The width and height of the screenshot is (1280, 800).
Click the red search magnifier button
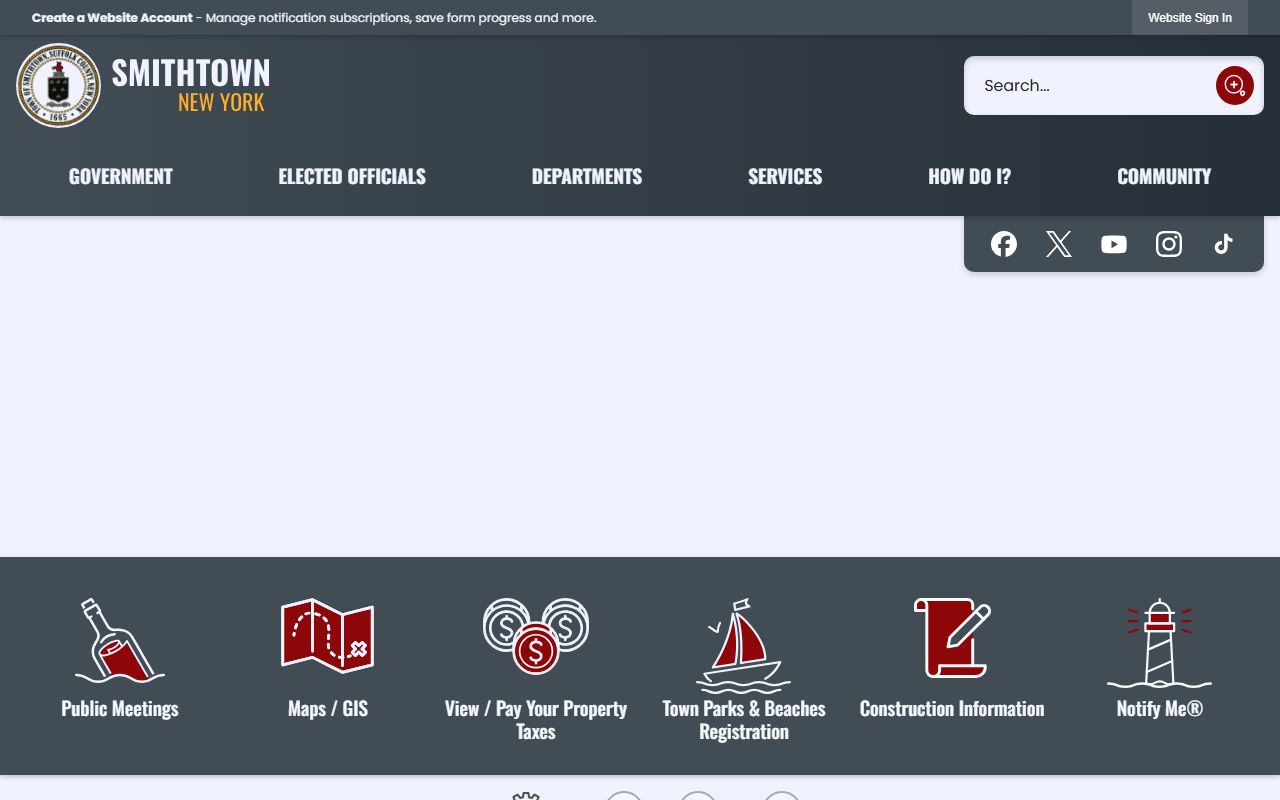click(1234, 86)
